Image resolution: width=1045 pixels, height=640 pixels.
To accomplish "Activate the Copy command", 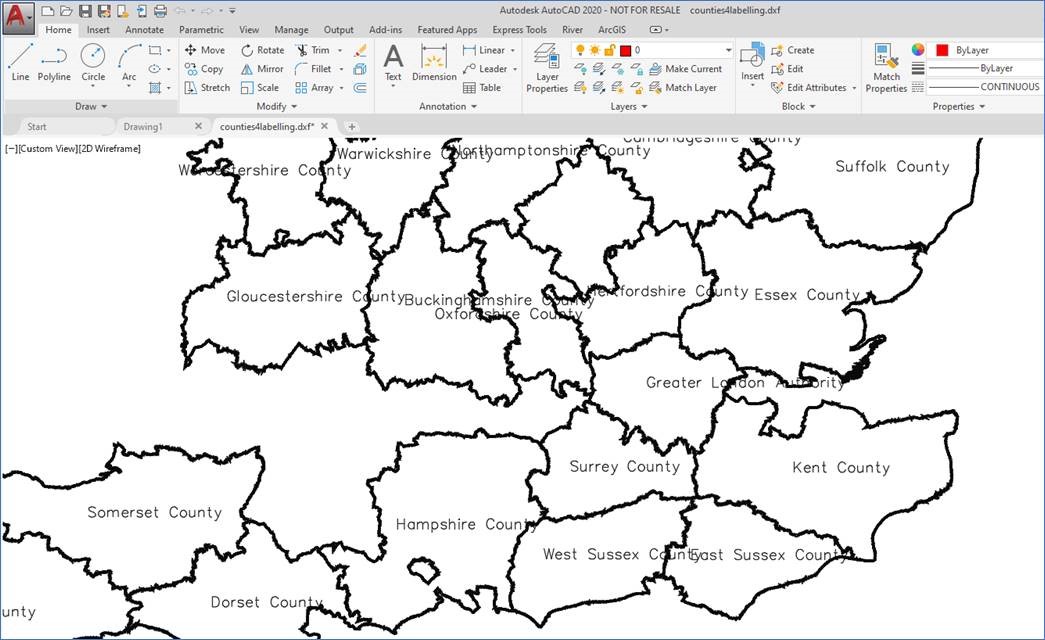I will tap(204, 69).
